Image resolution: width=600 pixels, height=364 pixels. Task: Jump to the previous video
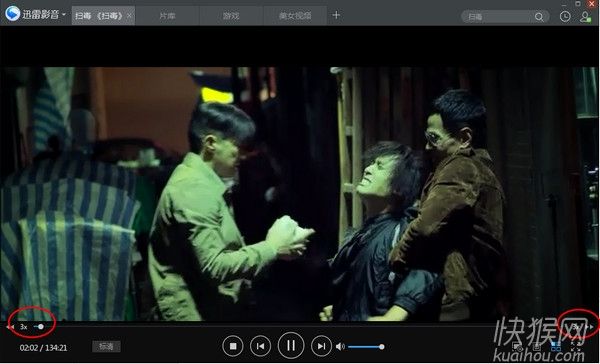260,346
